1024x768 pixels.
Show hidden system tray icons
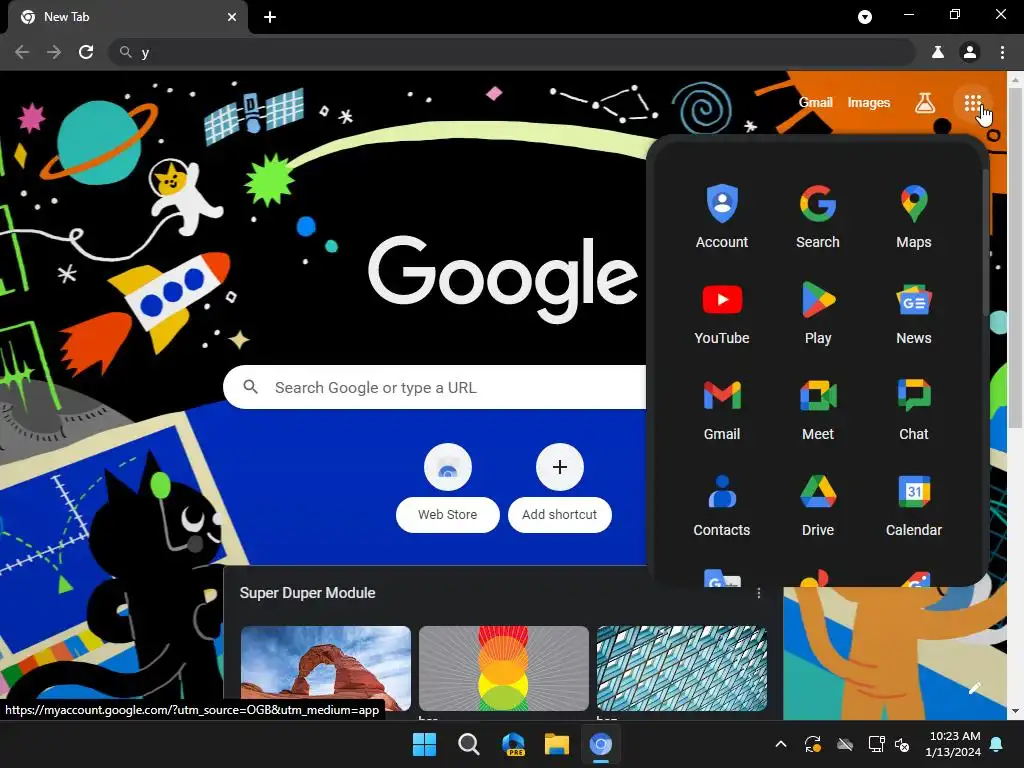click(x=780, y=744)
